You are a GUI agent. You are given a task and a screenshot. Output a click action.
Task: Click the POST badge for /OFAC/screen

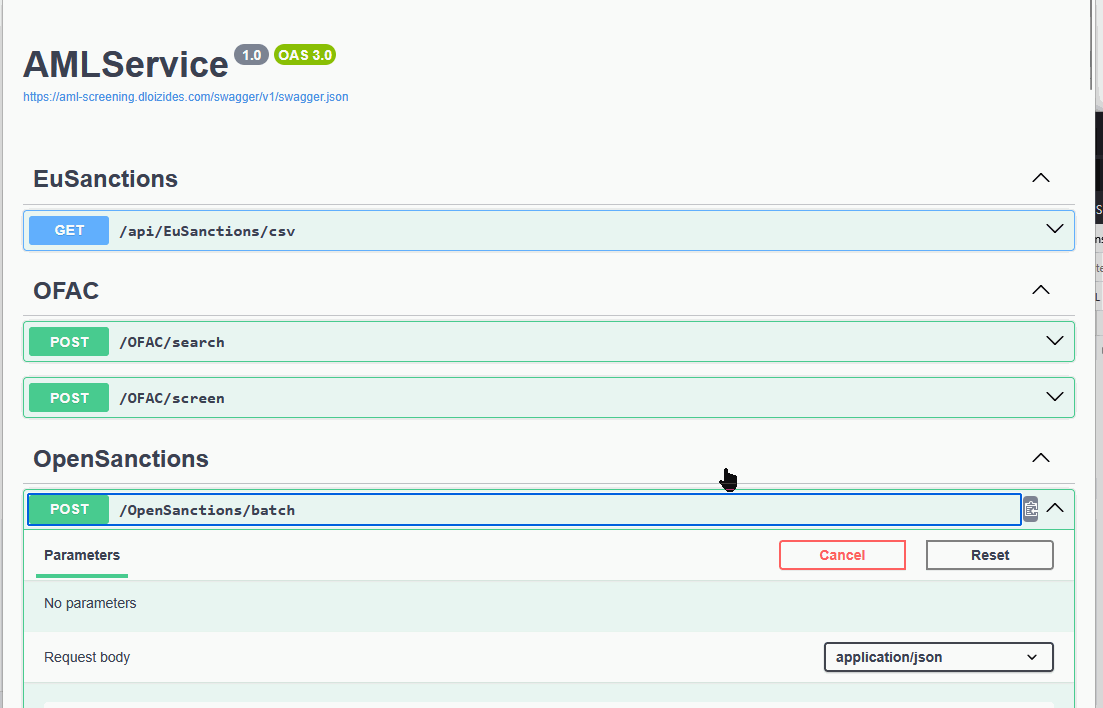click(x=69, y=398)
